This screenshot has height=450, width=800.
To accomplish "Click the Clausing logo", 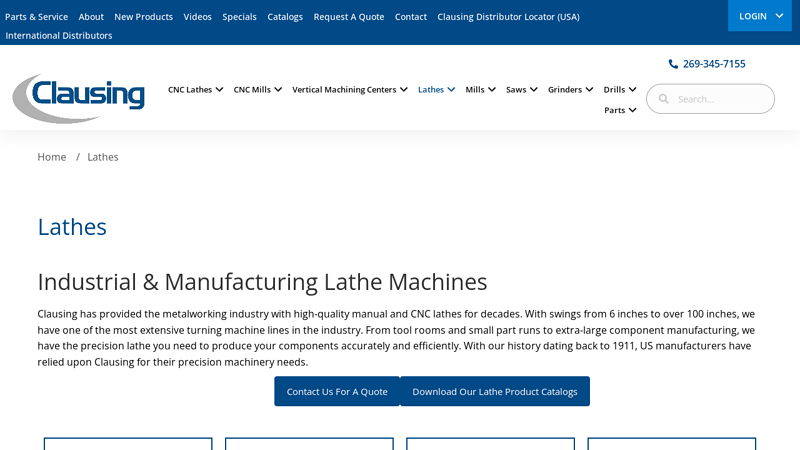I will coord(79,98).
